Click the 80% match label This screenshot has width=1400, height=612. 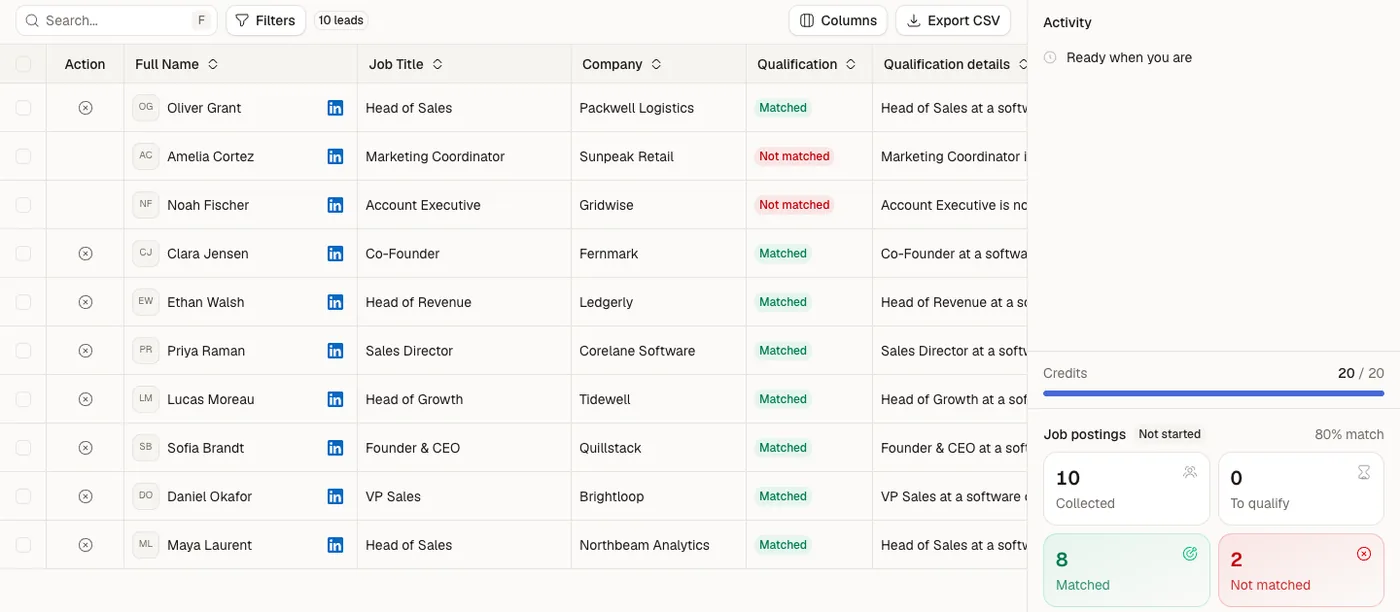(x=1349, y=434)
